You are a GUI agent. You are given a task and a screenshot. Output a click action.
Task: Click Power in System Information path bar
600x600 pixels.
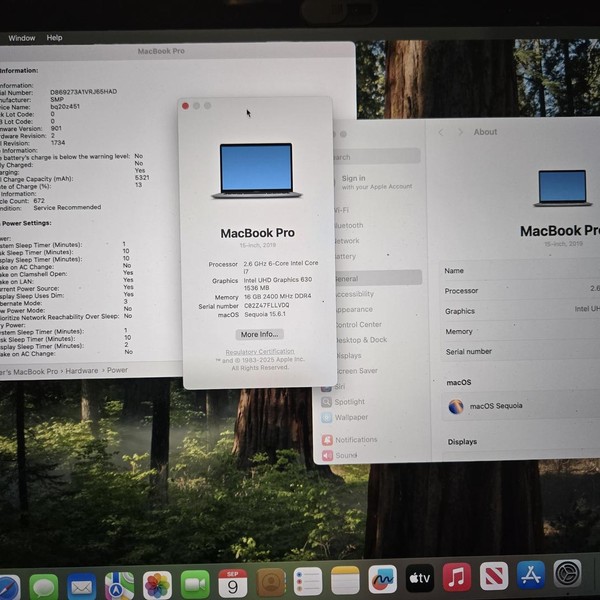click(x=117, y=370)
